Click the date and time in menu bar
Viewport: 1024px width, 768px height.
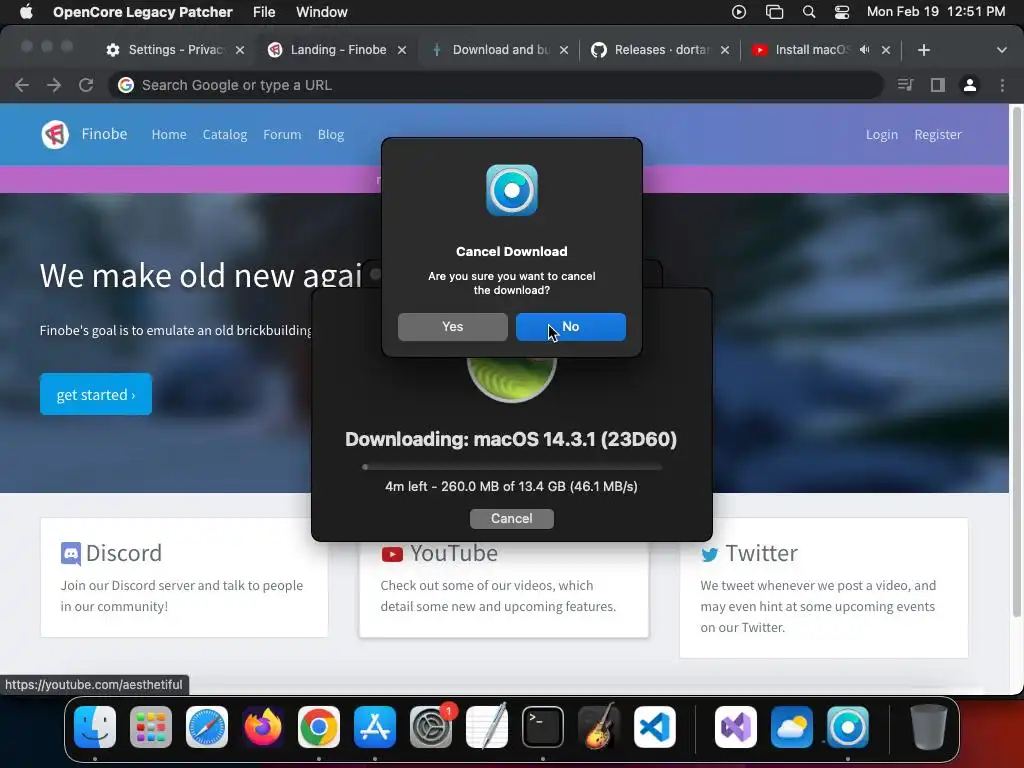point(936,12)
